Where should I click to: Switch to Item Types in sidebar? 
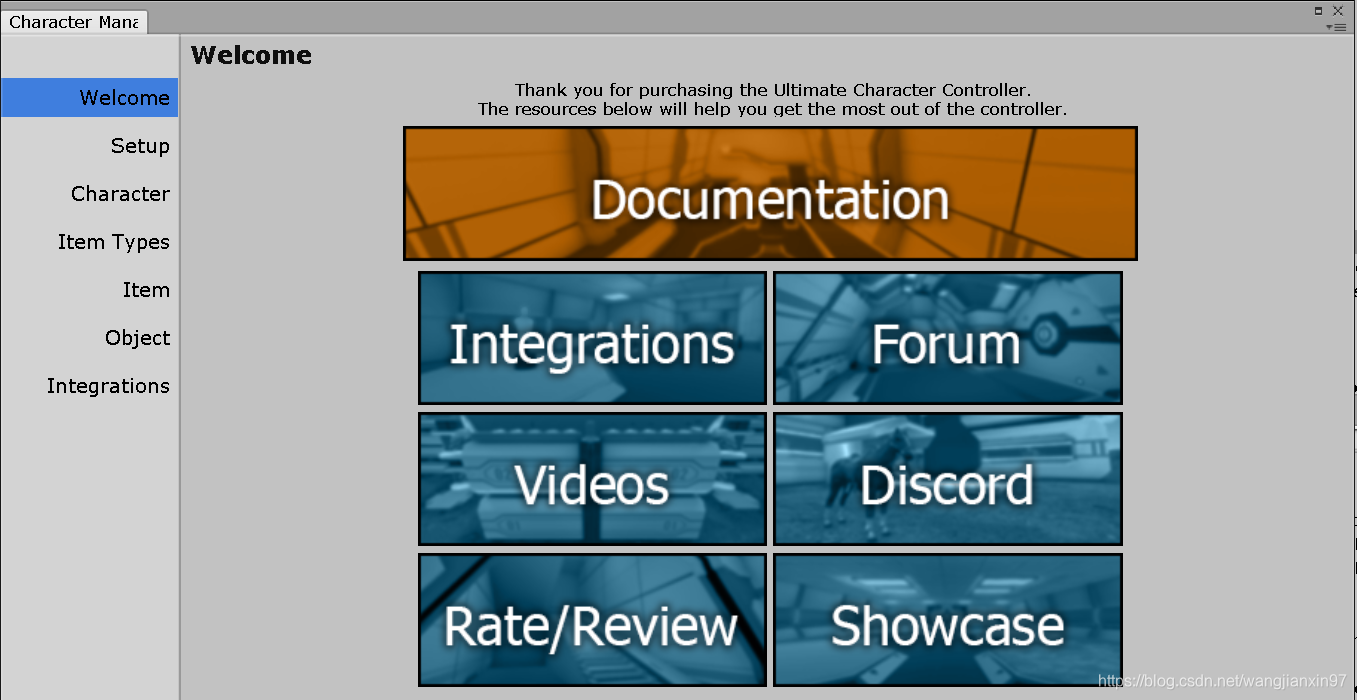coord(90,242)
